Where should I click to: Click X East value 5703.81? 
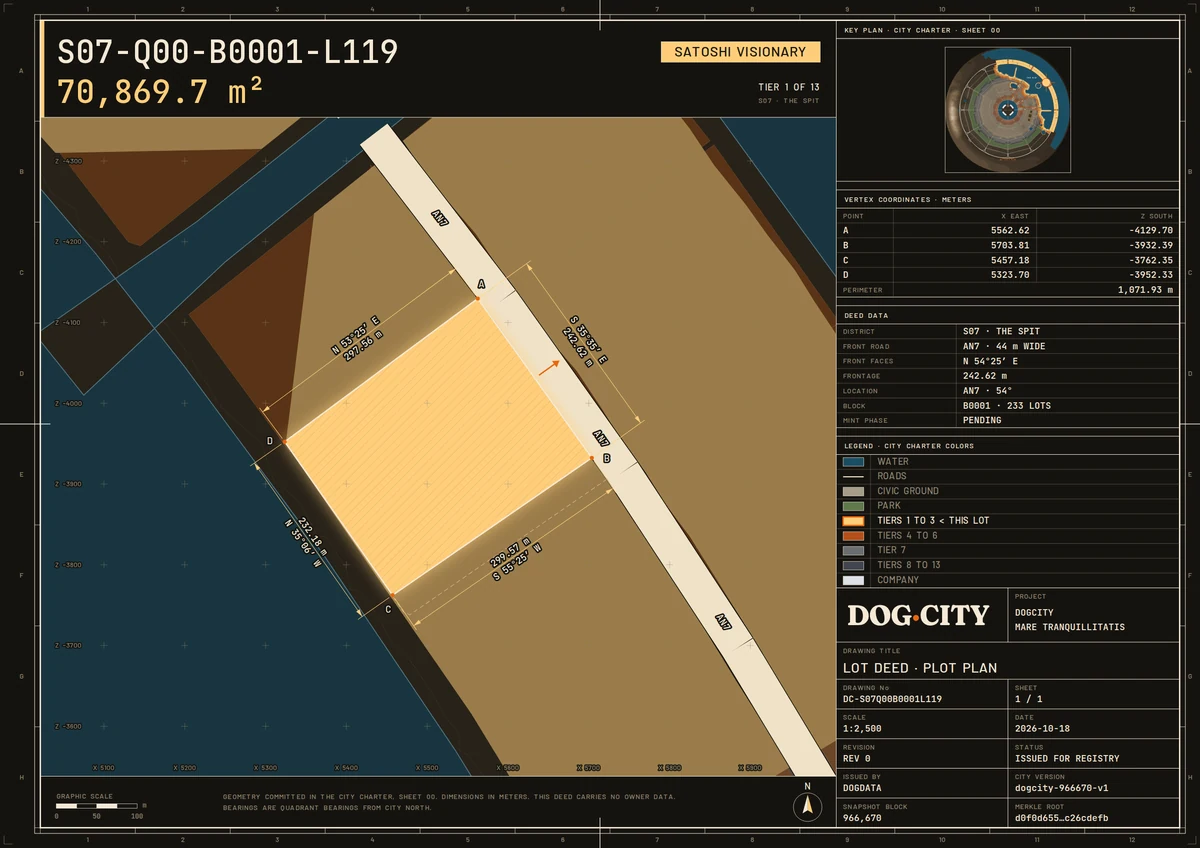tap(1009, 245)
